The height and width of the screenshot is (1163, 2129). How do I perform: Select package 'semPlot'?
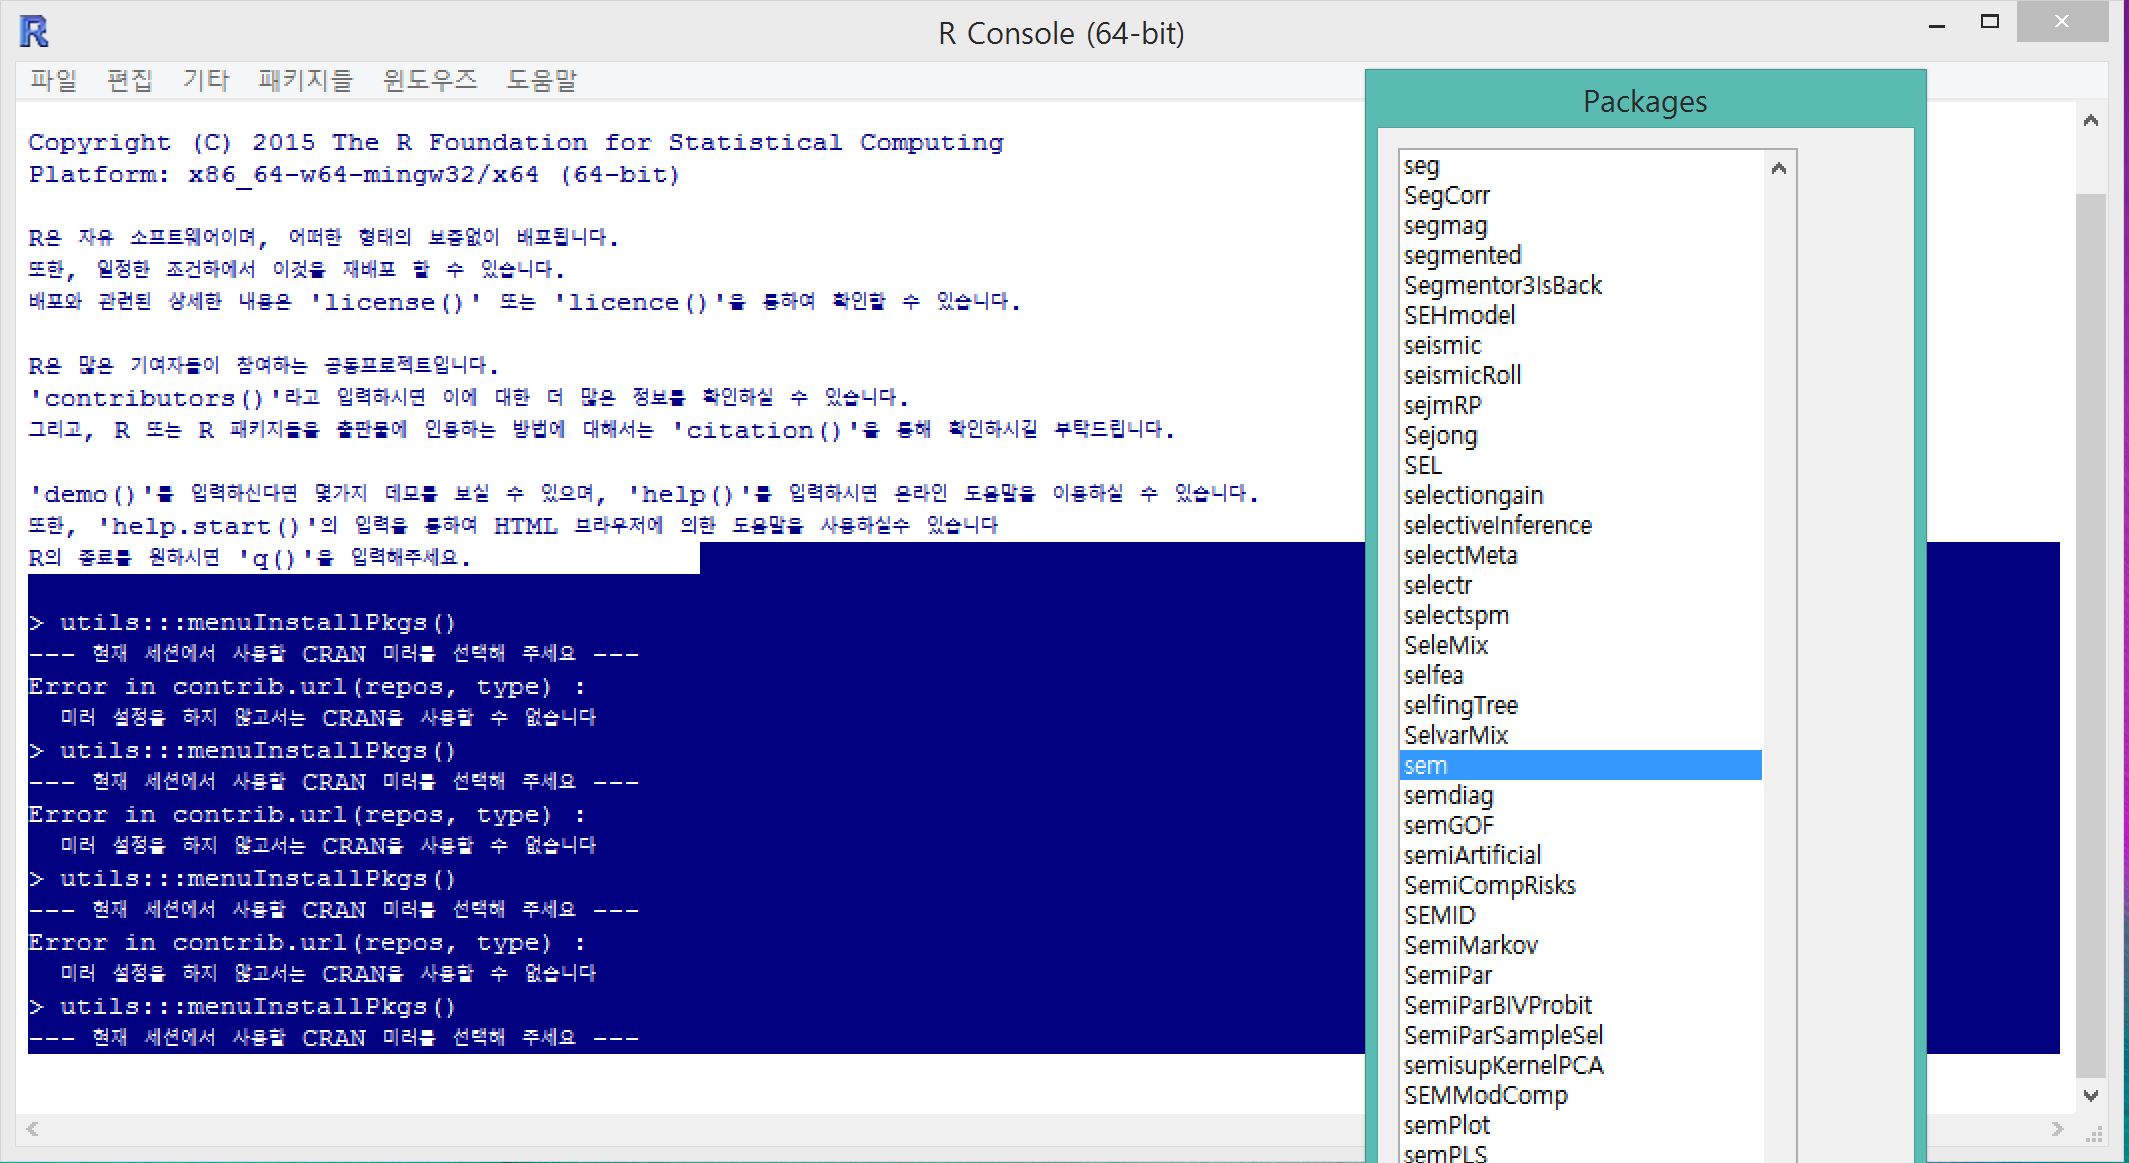[1580, 1126]
